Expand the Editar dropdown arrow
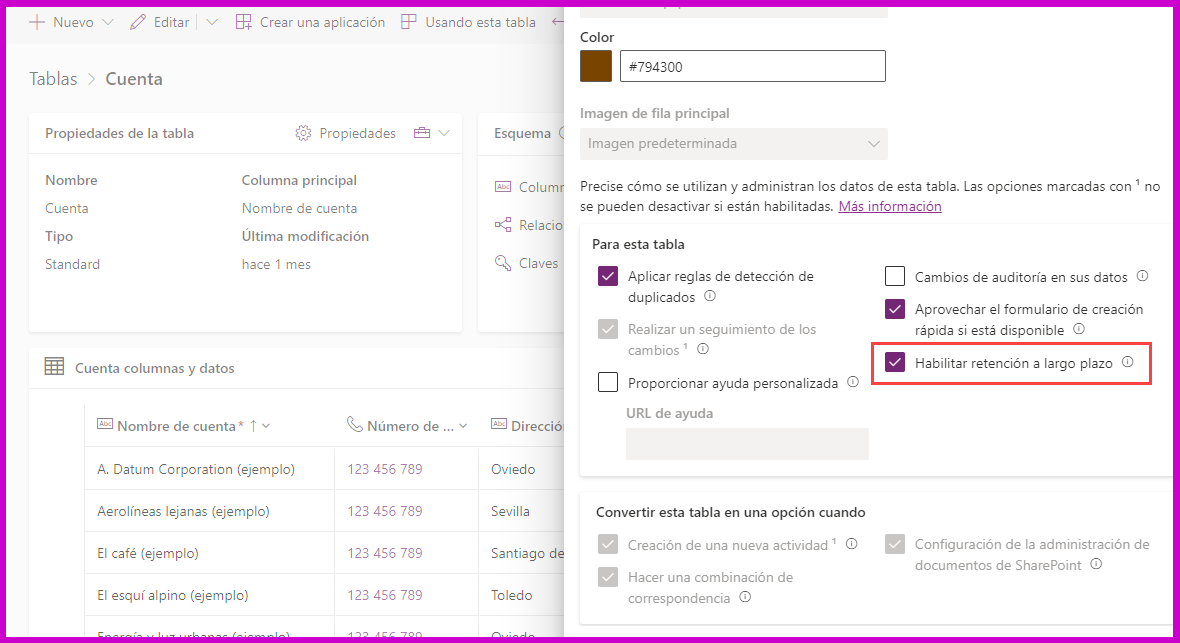This screenshot has height=643, width=1180. pos(211,23)
